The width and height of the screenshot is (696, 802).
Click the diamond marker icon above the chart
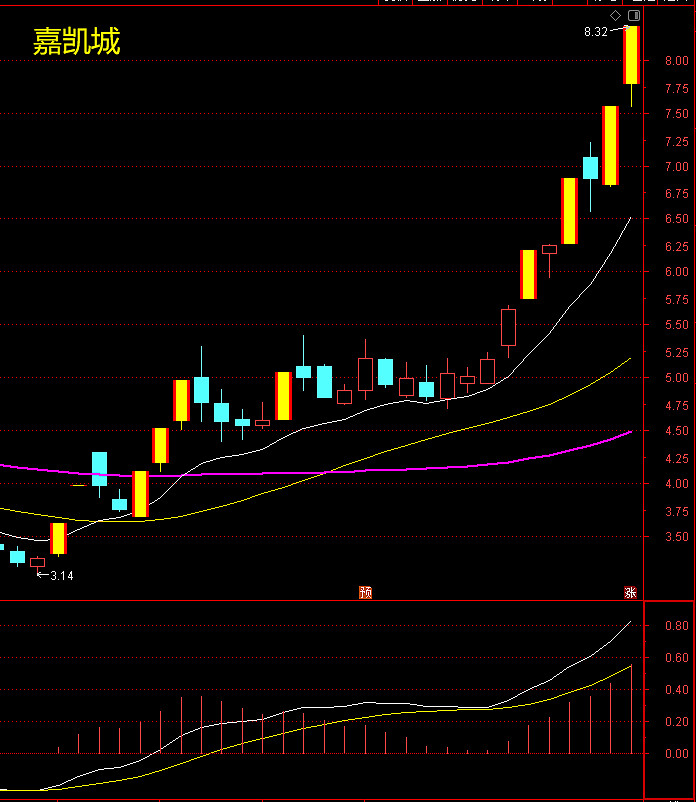pos(616,15)
